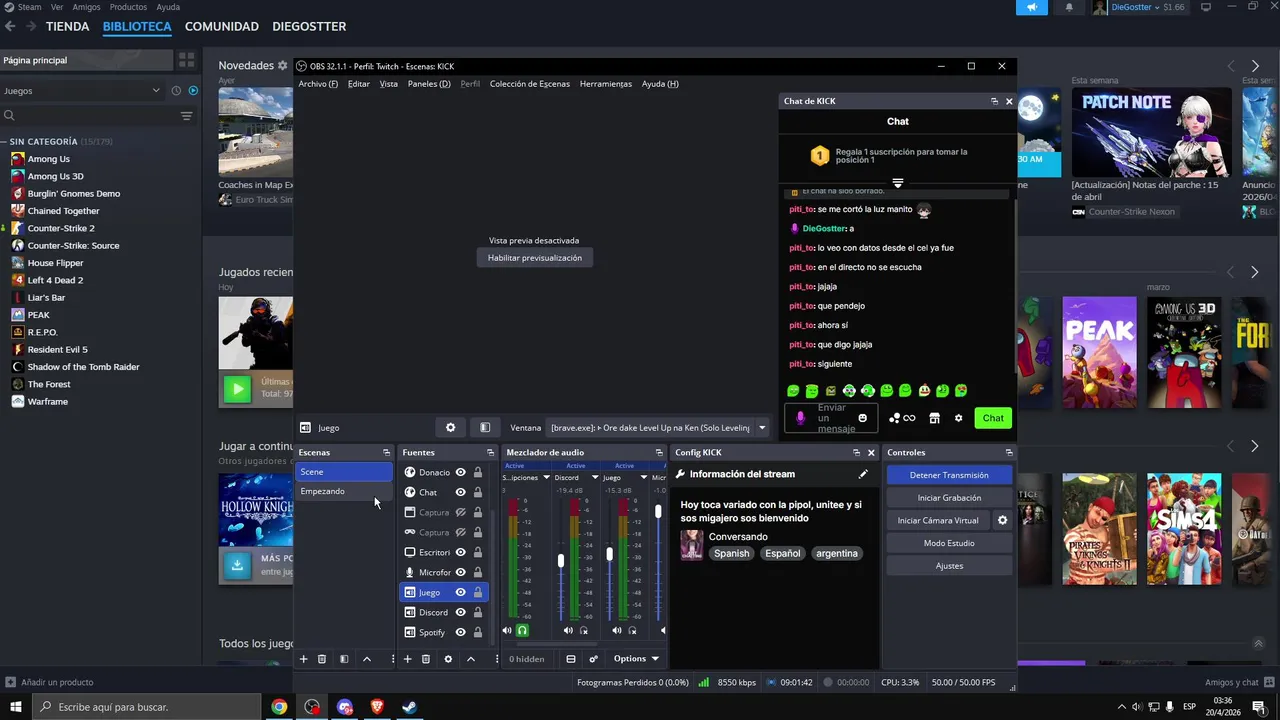Edit stream info with the pencil icon
This screenshot has height=720, width=1280.
pos(863,474)
